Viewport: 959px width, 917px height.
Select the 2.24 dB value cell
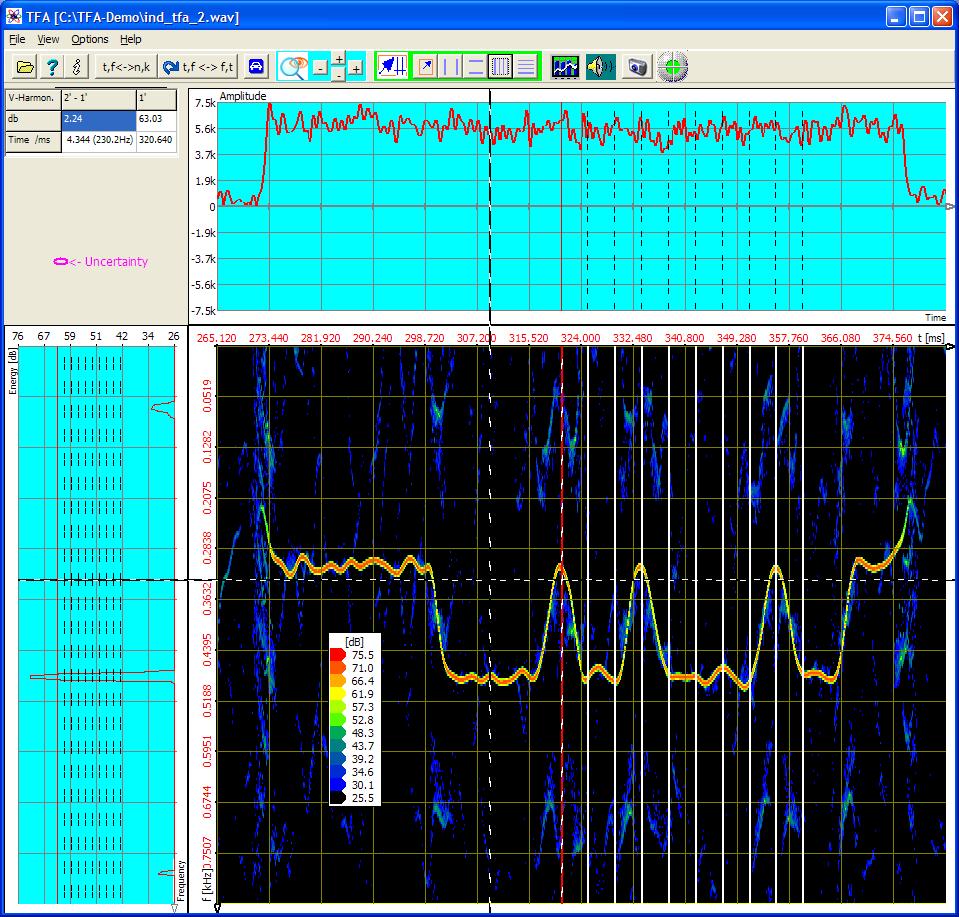[97, 119]
